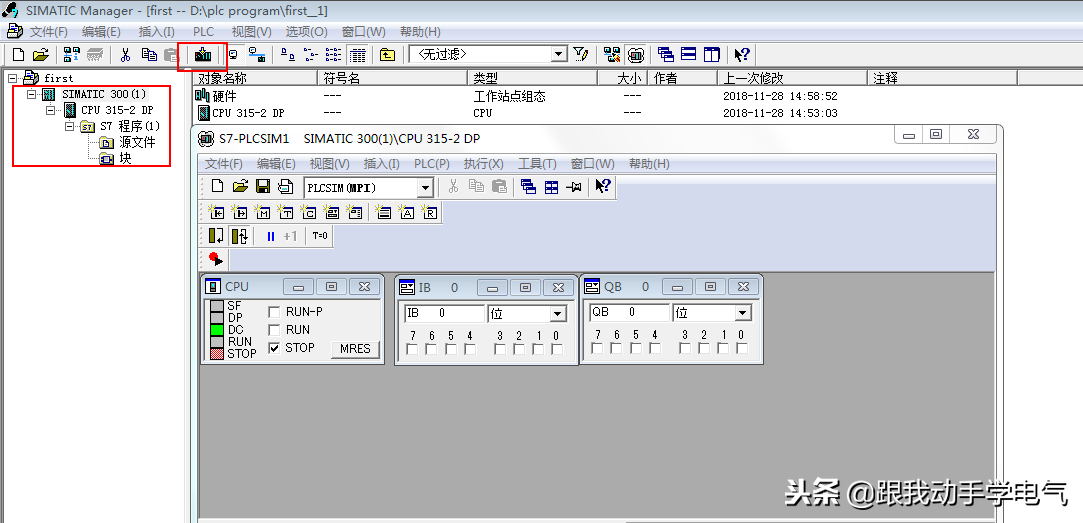
Task: Insert a counter view with C icon
Action: point(309,212)
